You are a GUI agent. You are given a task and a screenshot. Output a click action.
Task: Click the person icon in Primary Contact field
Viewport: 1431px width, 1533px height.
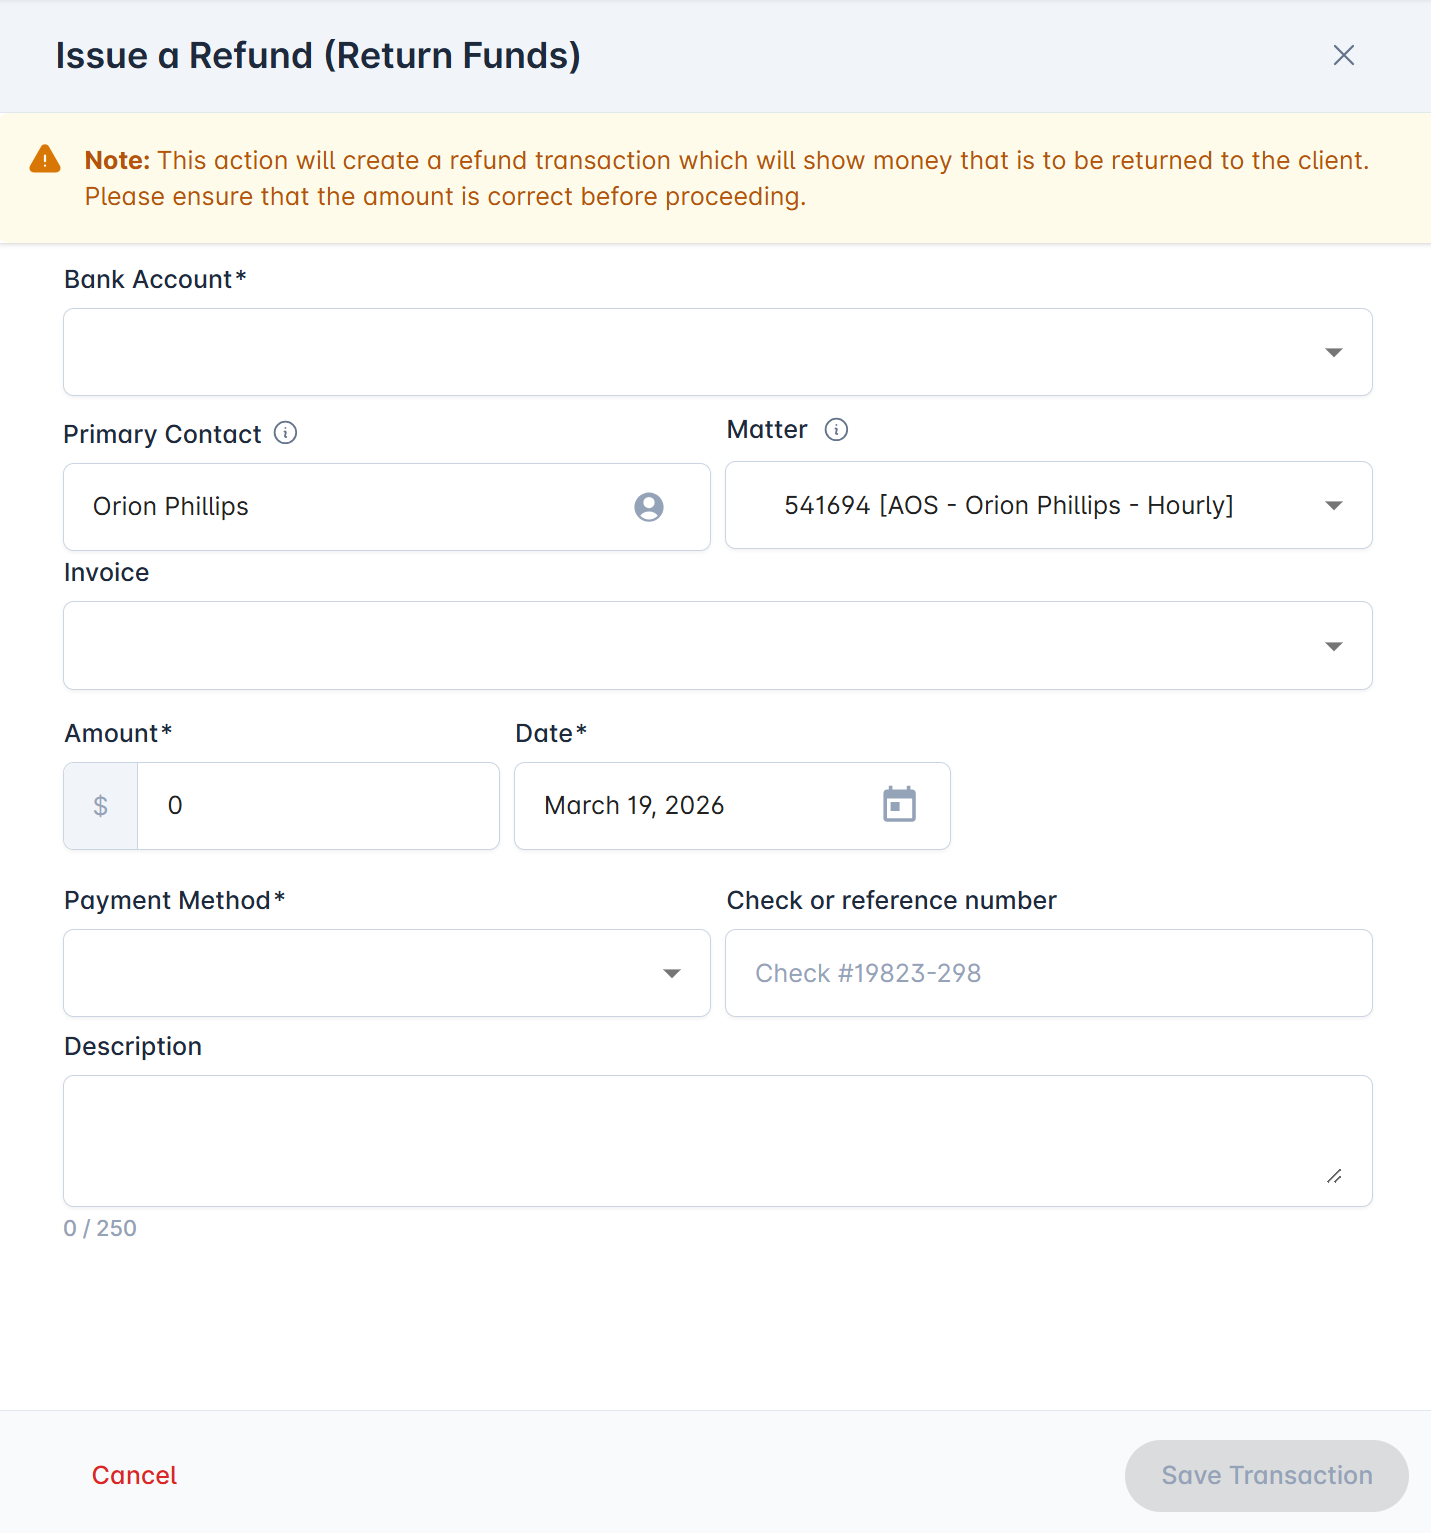coord(649,507)
